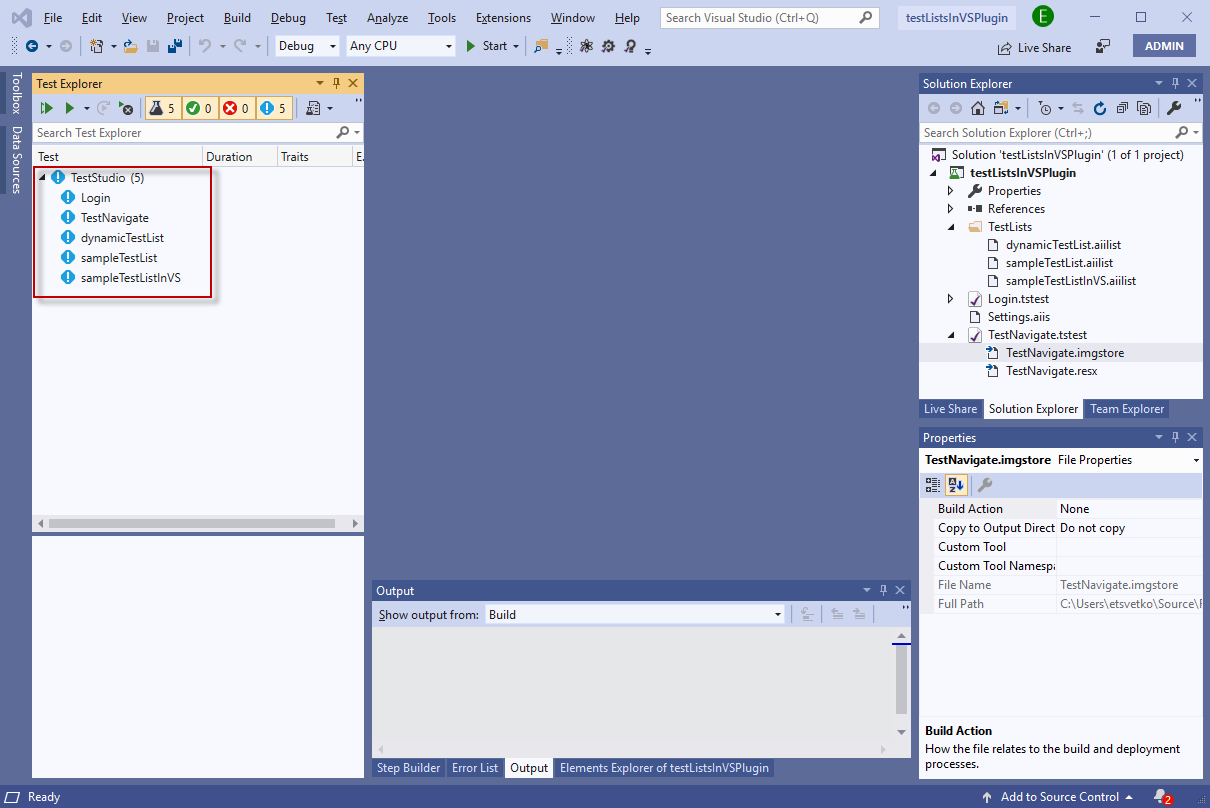Image resolution: width=1210 pixels, height=808 pixels.
Task: Click Collapse All icon in Solution Explorer
Action: click(x=1122, y=108)
